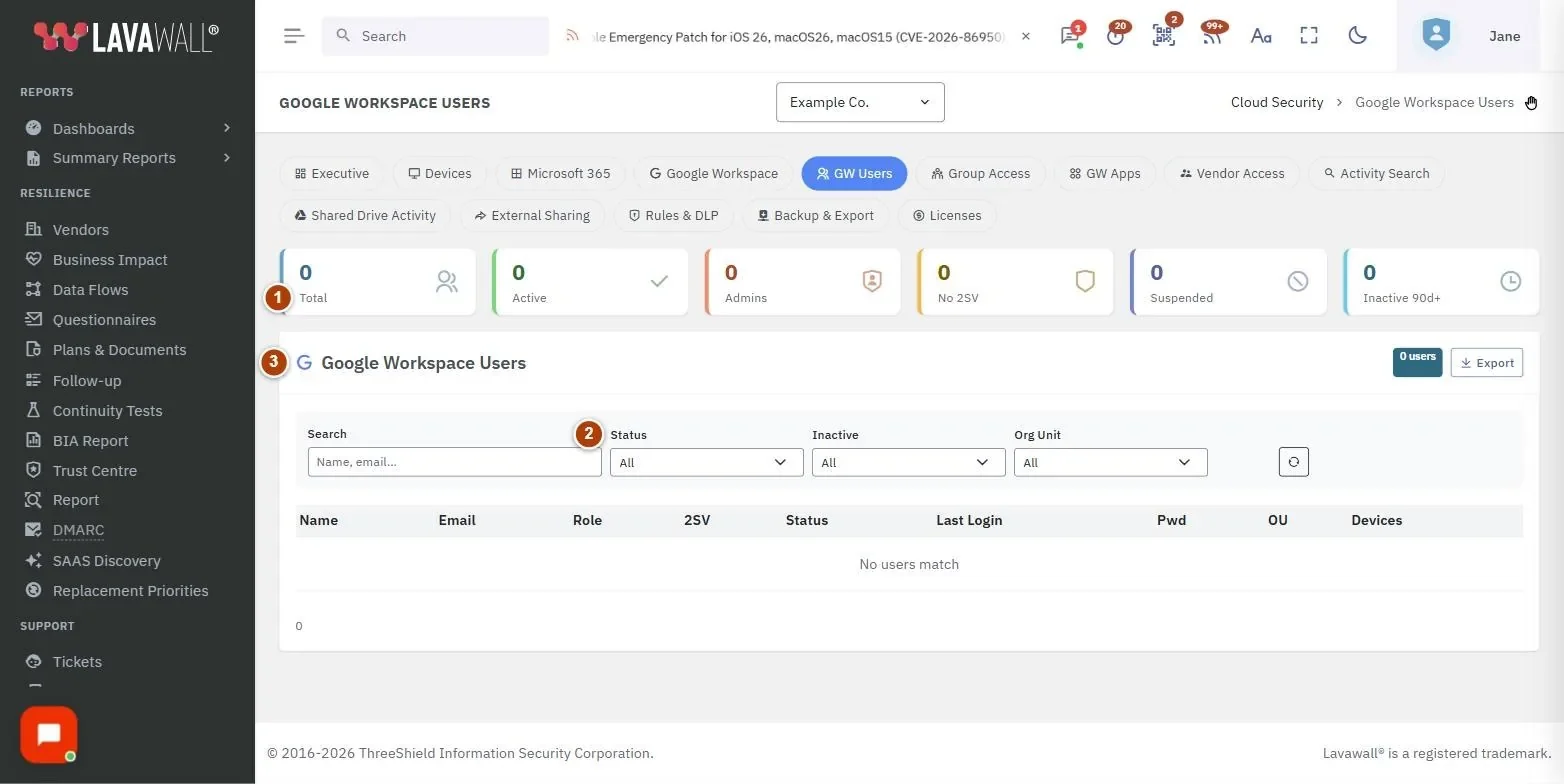Switch to the Shared Drive Activity tab
Viewport: 1564px width, 784px height.
click(365, 215)
